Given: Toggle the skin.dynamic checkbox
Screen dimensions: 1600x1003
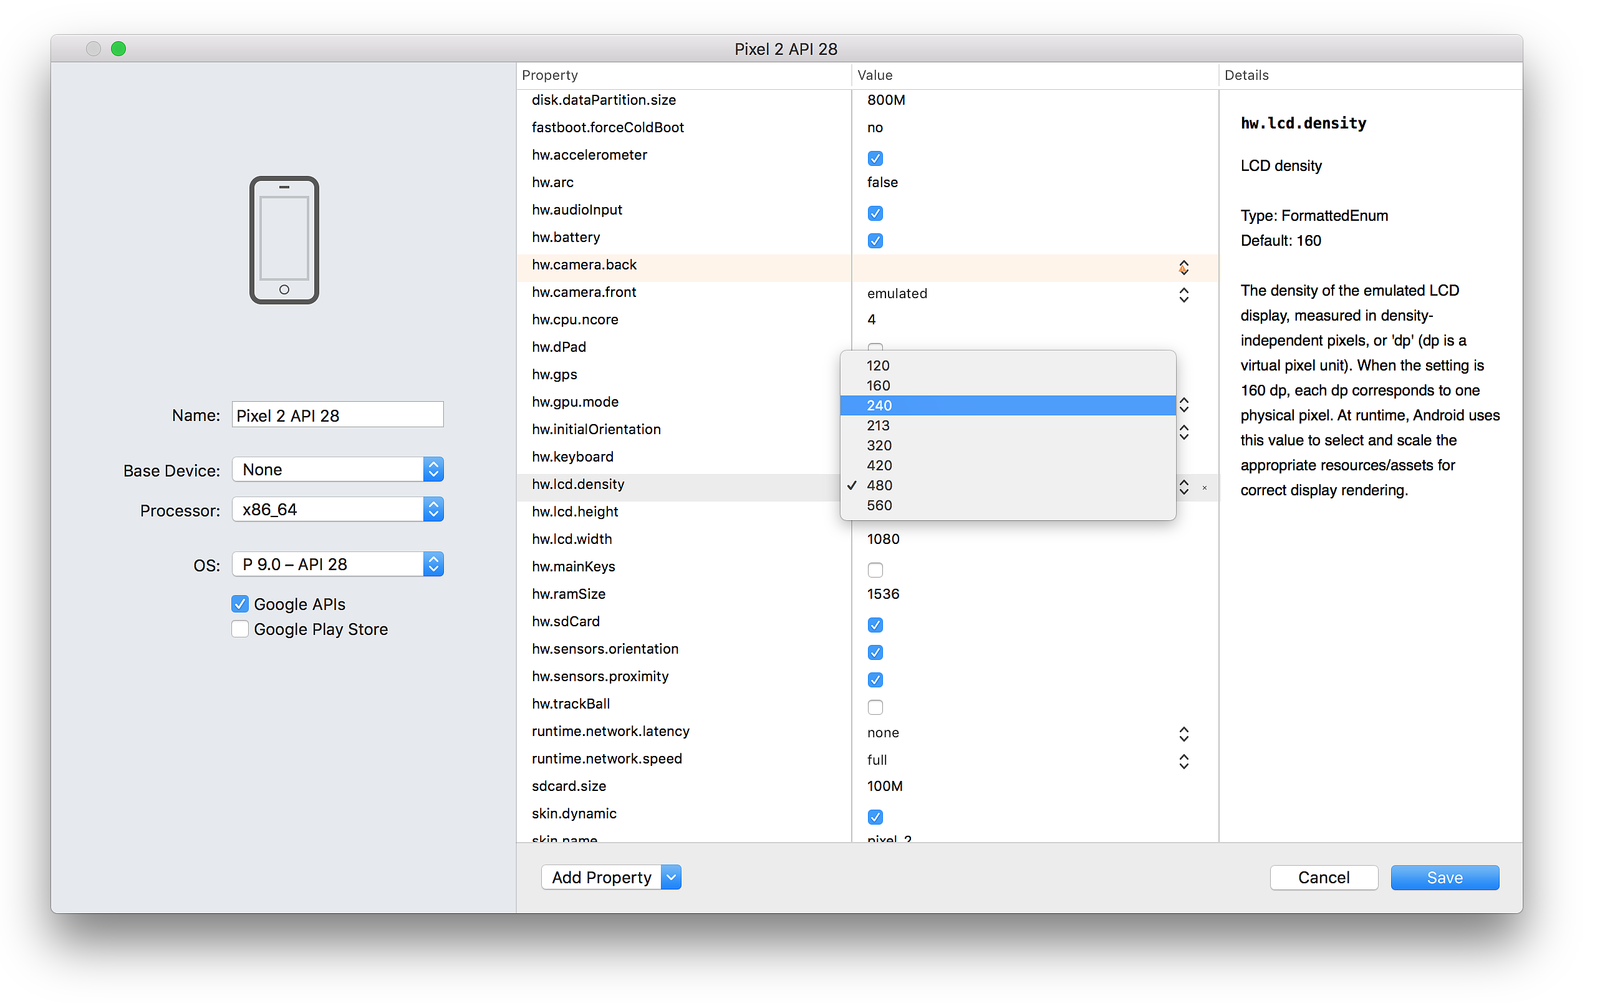Looking at the screenshot, I should pyautogui.click(x=875, y=817).
